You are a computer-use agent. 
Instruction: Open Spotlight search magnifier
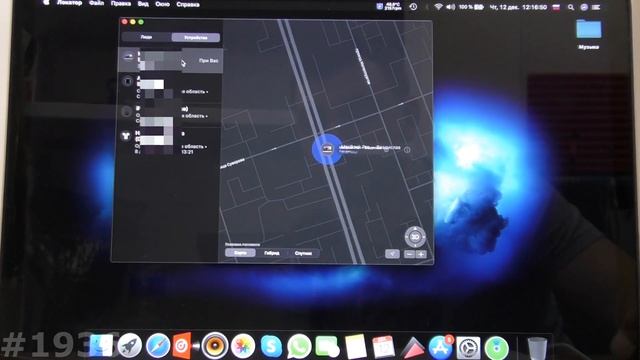pyautogui.click(x=571, y=7)
